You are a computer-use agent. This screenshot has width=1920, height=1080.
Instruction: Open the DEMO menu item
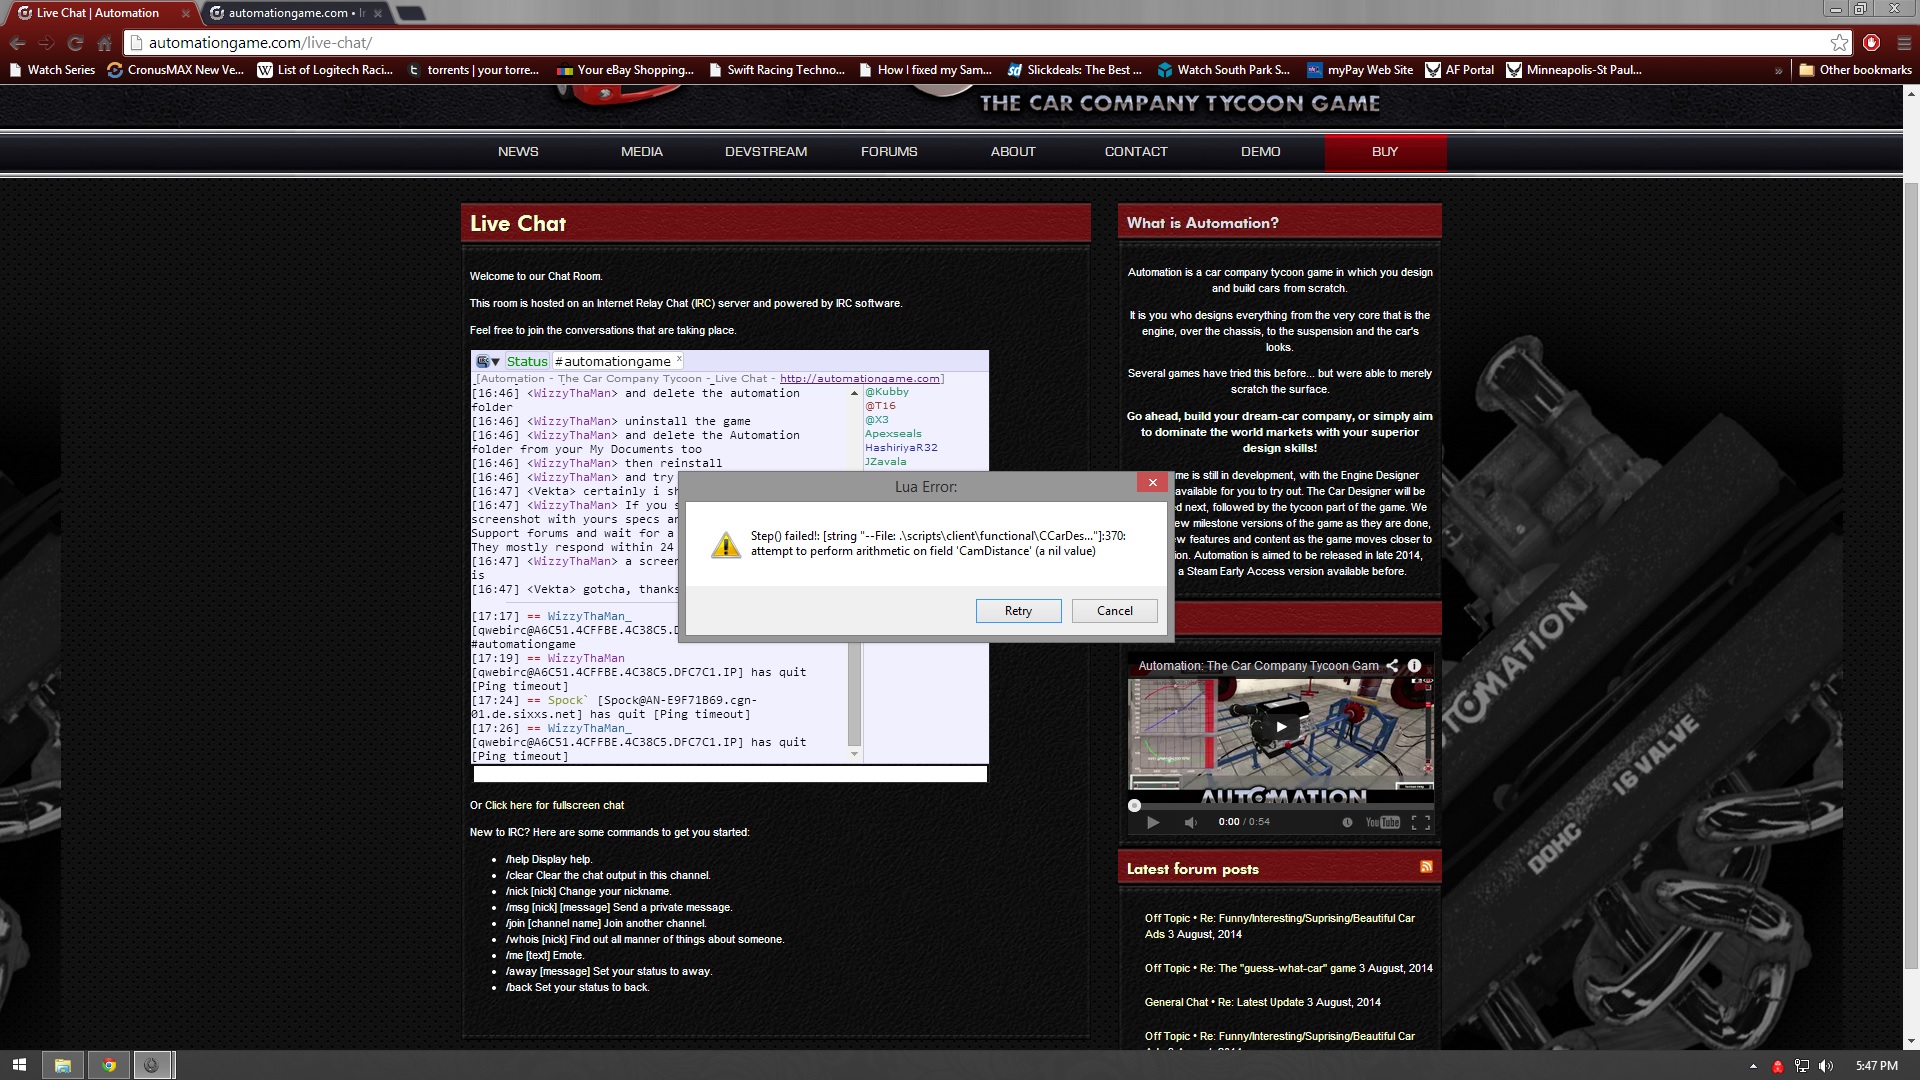[1260, 152]
